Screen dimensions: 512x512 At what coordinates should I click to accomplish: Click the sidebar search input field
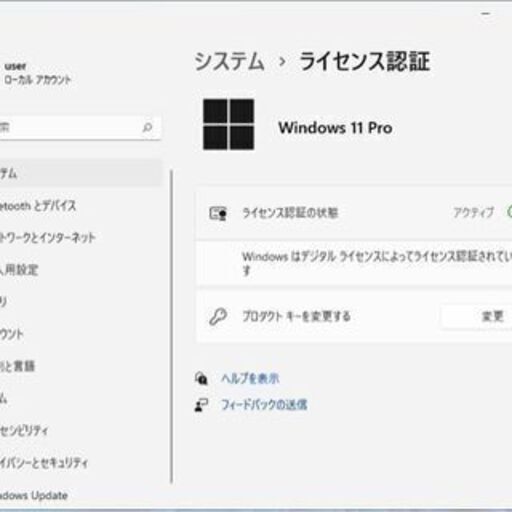(80, 127)
